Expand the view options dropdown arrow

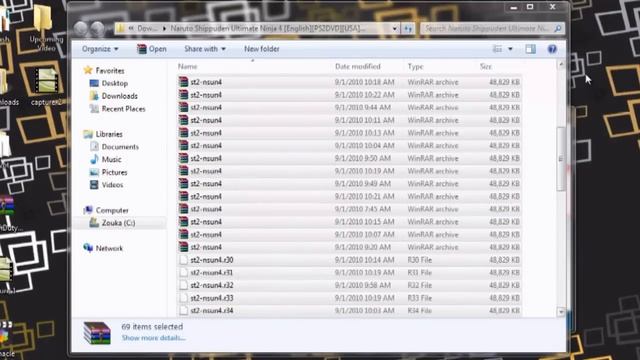[x=510, y=49]
